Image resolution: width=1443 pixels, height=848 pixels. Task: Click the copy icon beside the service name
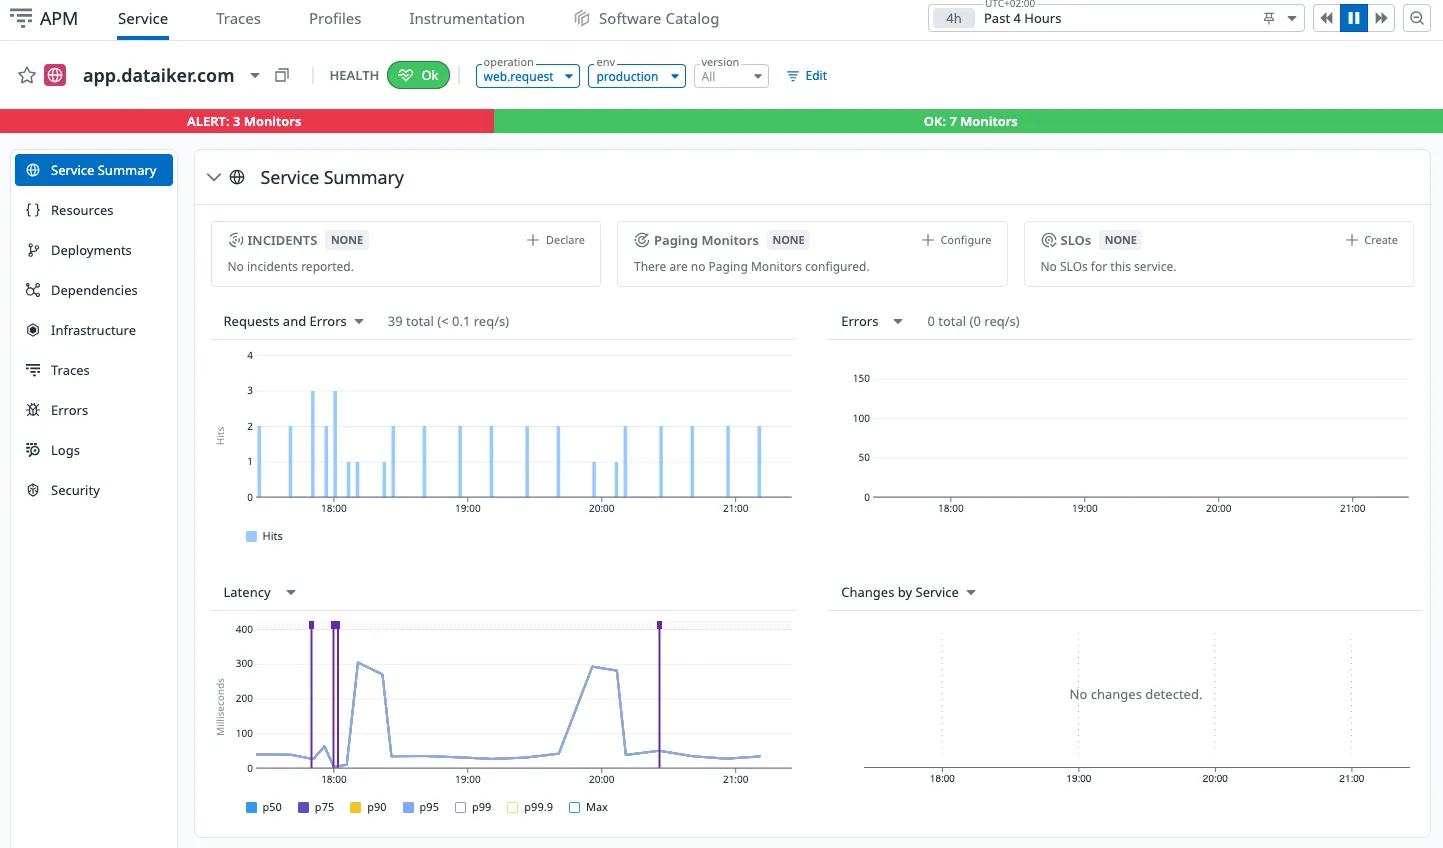(282, 75)
